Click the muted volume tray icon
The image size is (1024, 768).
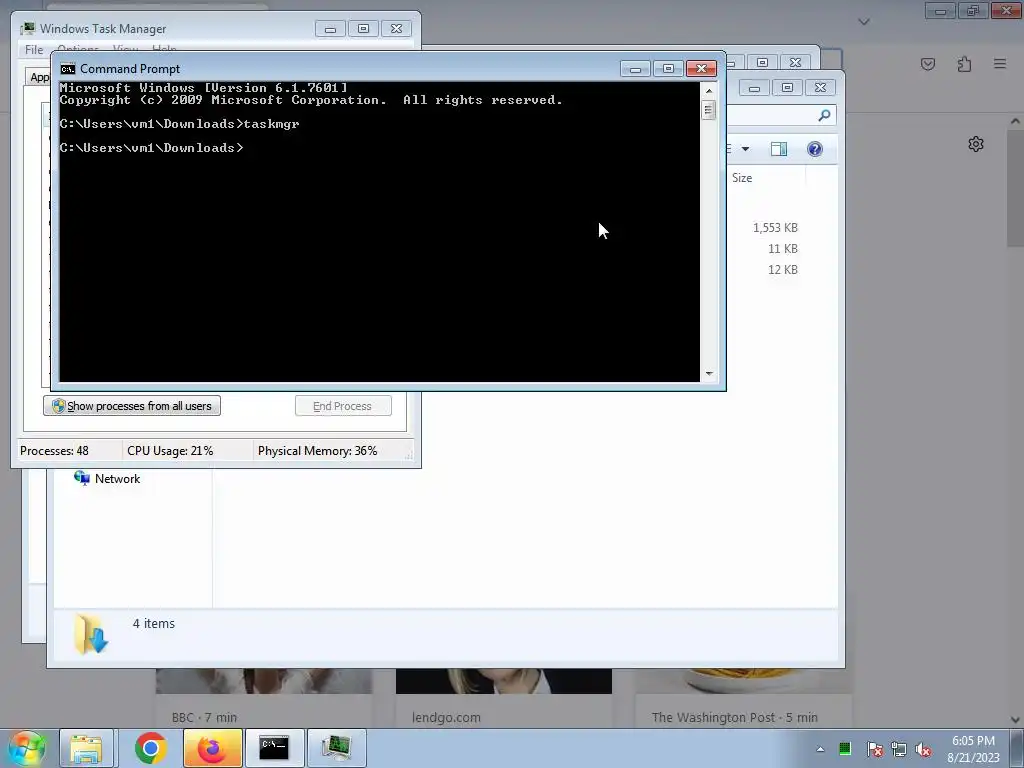(x=923, y=749)
